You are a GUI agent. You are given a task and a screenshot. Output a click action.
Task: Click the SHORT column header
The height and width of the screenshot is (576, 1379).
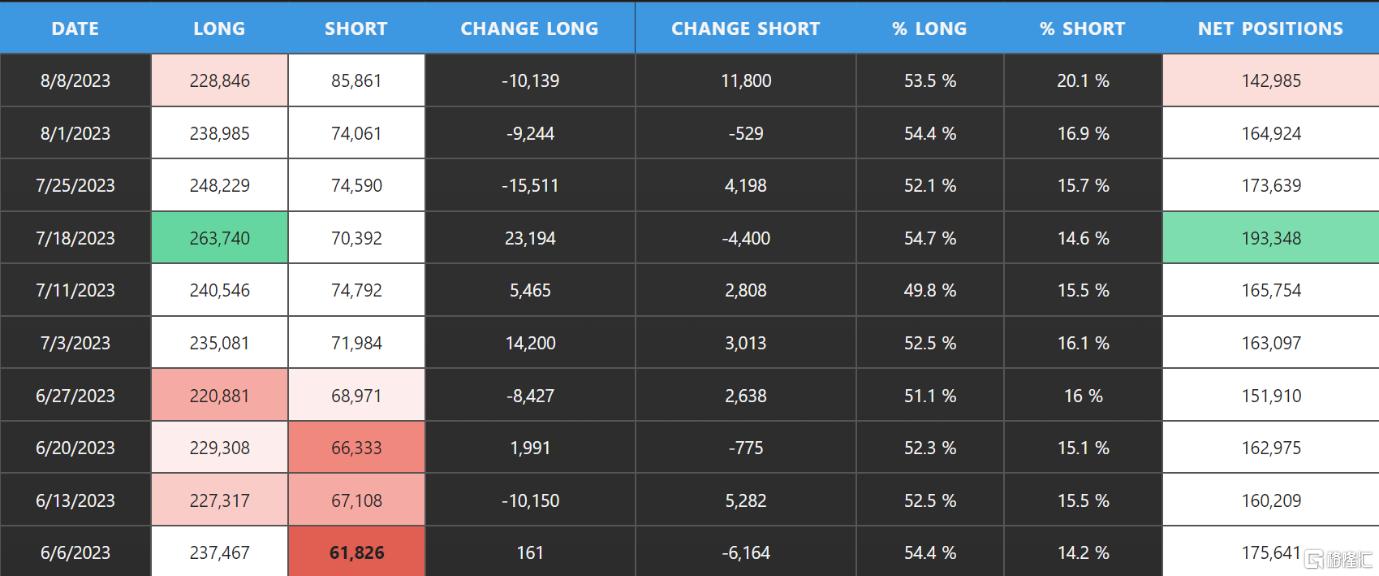coord(356,28)
